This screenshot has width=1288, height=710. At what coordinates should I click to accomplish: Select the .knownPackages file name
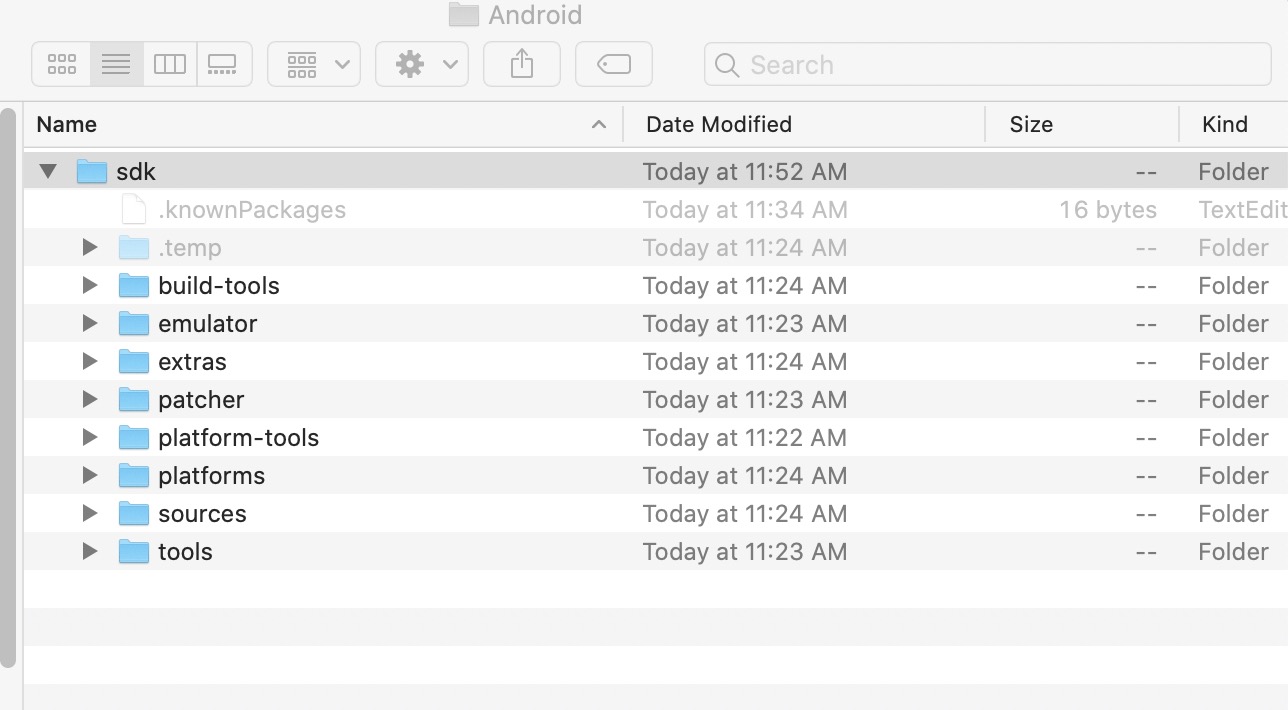pyautogui.click(x=252, y=210)
